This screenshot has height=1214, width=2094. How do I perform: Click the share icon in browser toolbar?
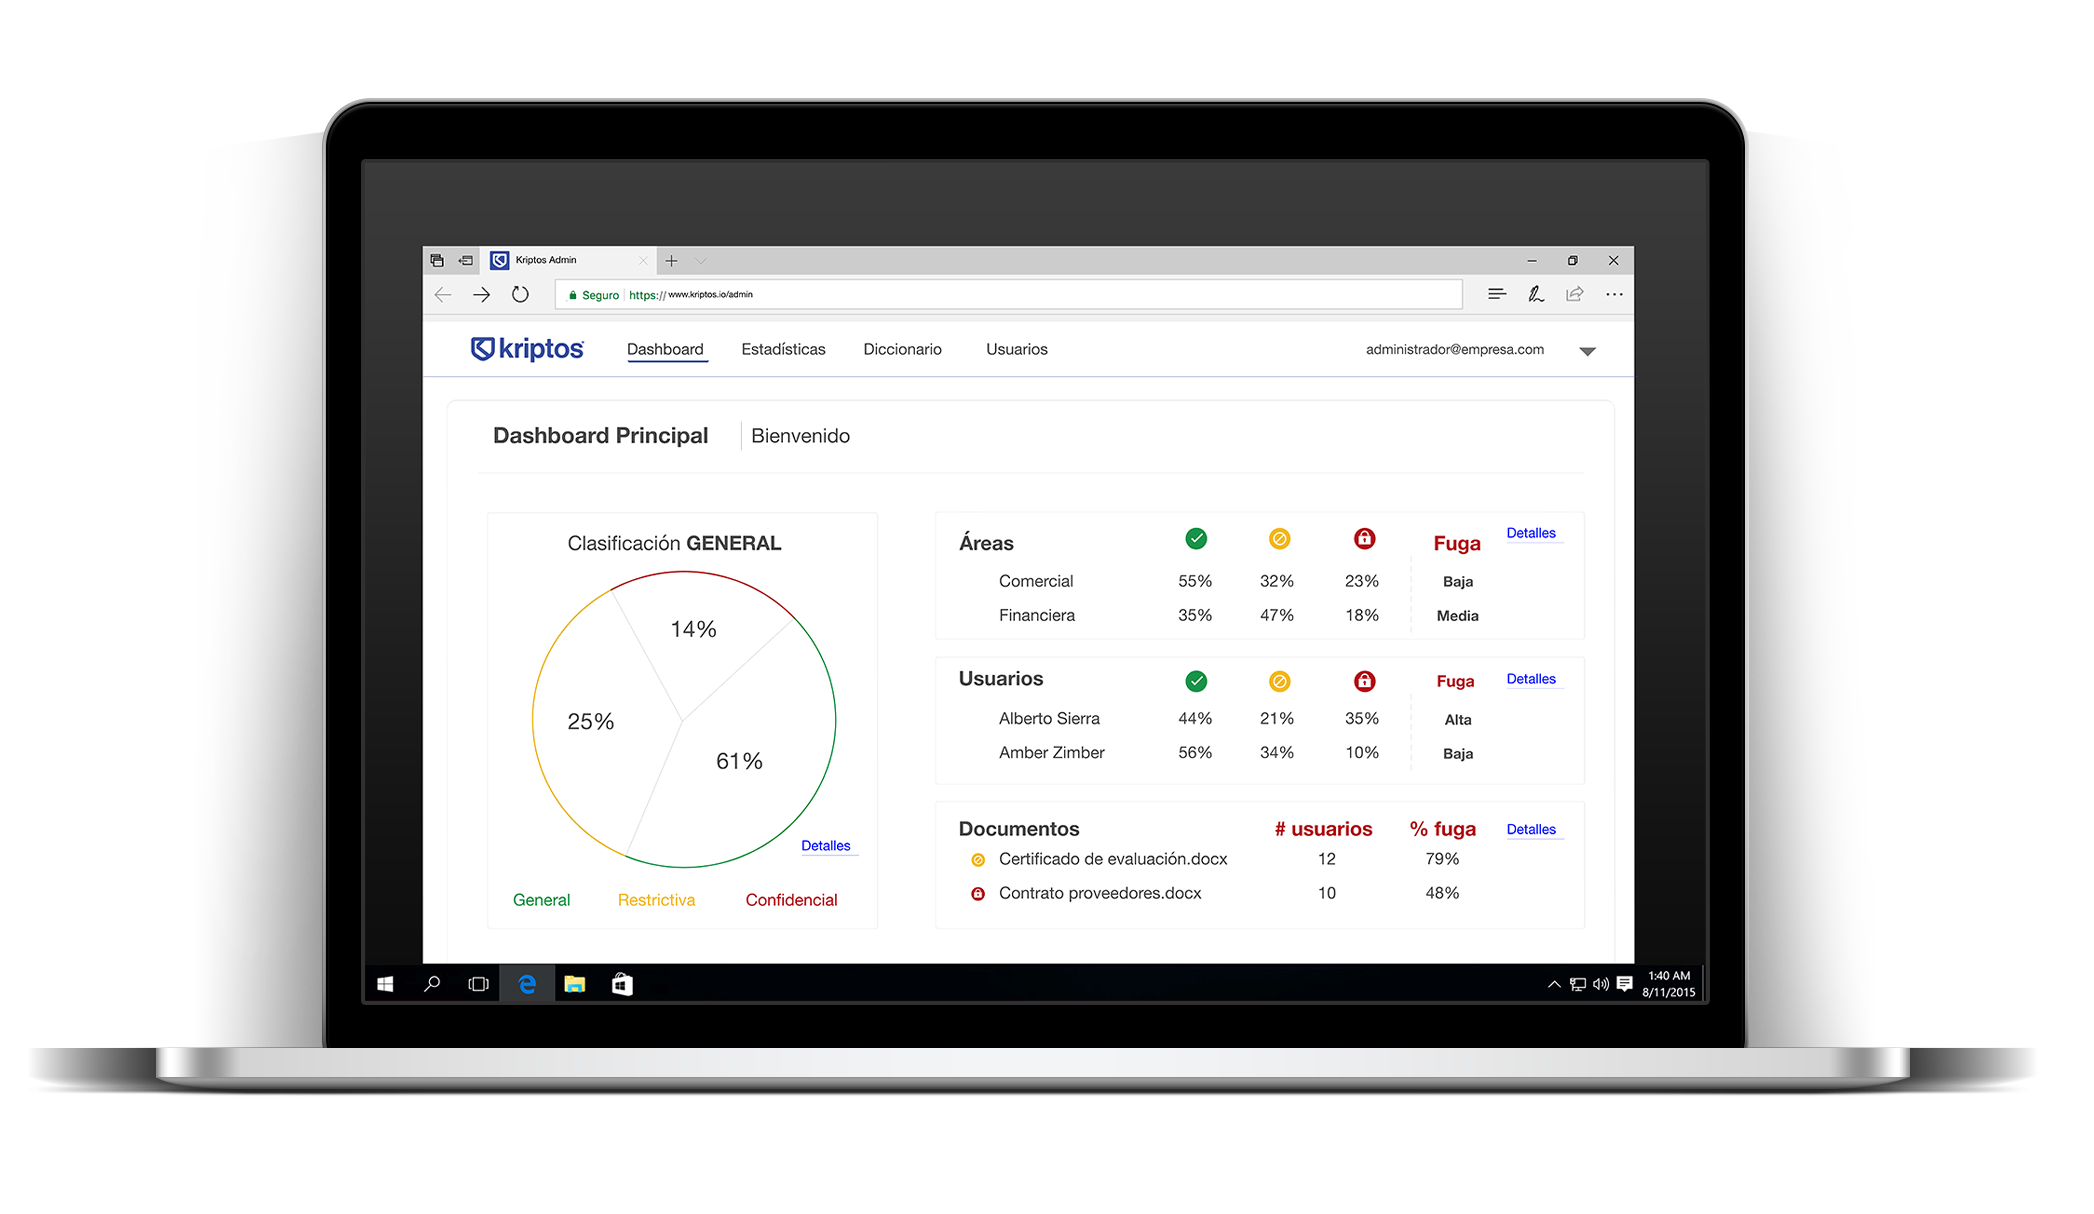click(1575, 294)
